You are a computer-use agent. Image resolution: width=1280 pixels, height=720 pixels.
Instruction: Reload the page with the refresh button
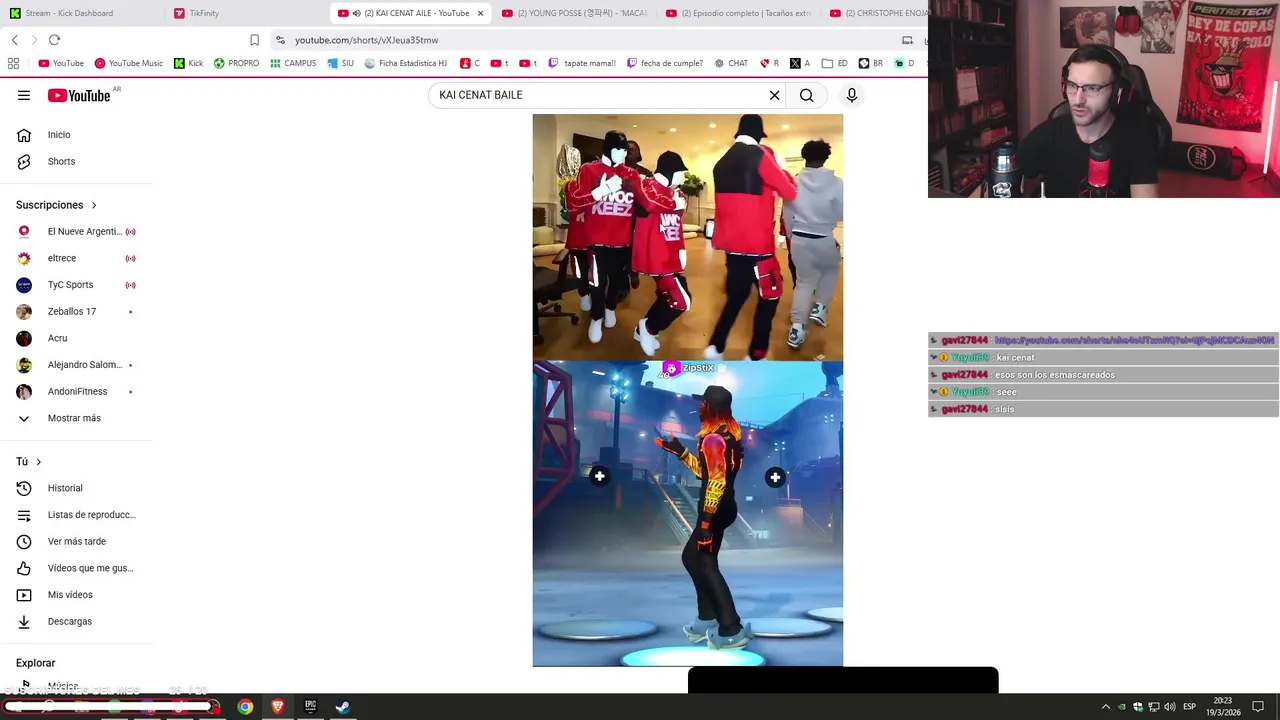click(x=54, y=40)
